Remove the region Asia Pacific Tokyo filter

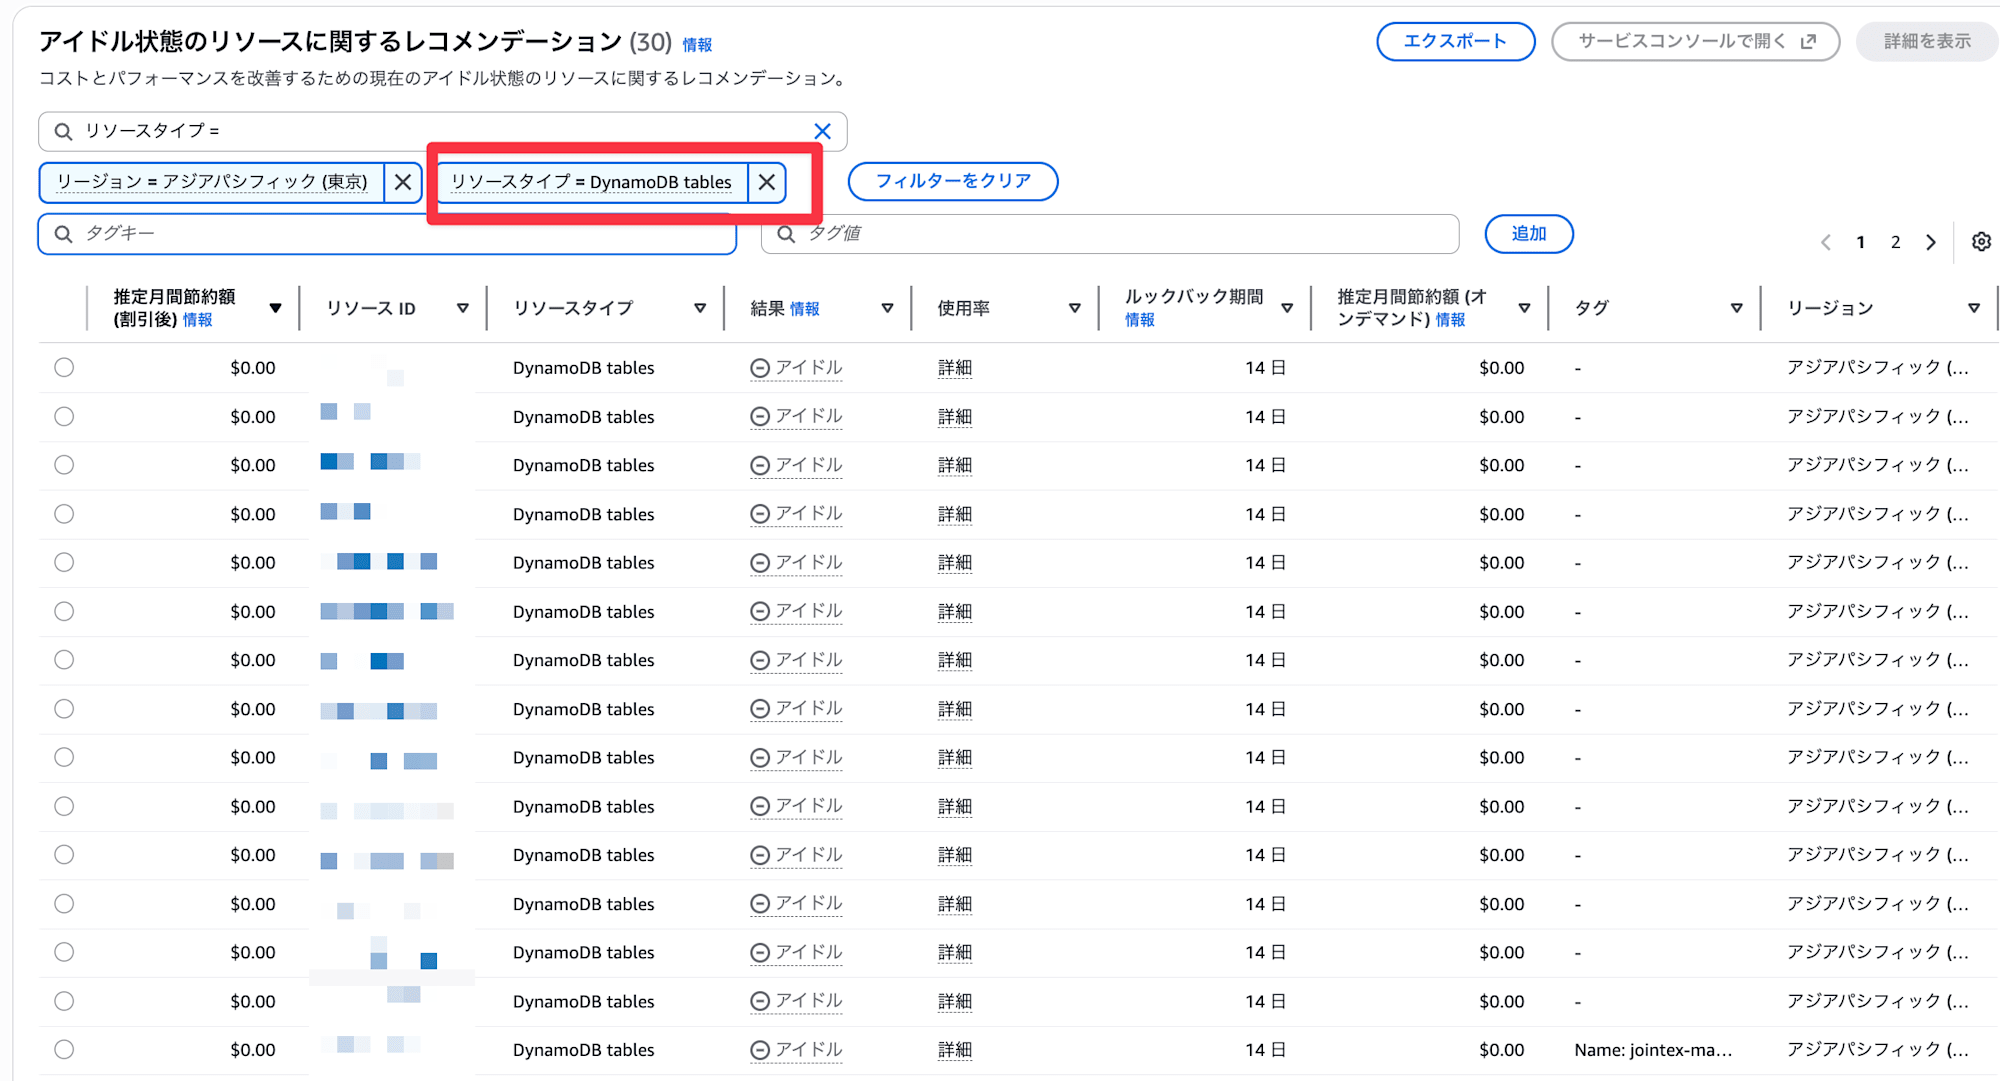click(x=403, y=182)
